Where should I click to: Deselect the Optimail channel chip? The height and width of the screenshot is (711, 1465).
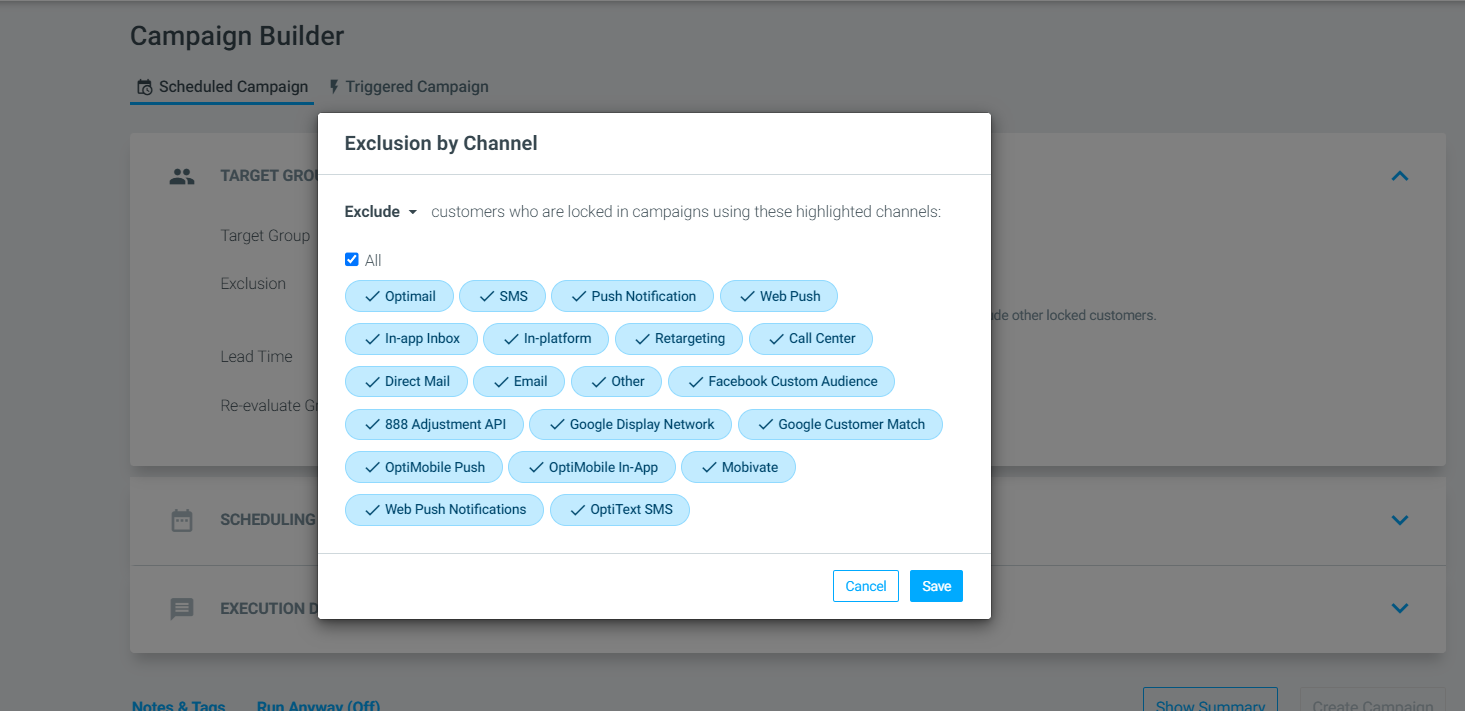399,296
